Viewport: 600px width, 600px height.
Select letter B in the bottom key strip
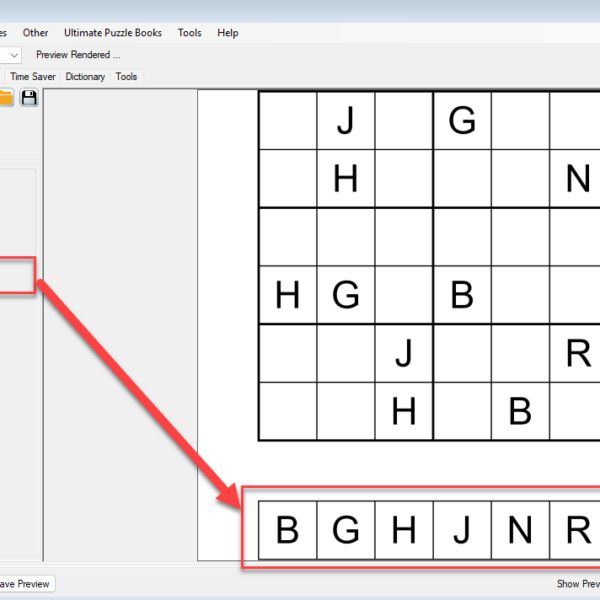(x=288, y=530)
